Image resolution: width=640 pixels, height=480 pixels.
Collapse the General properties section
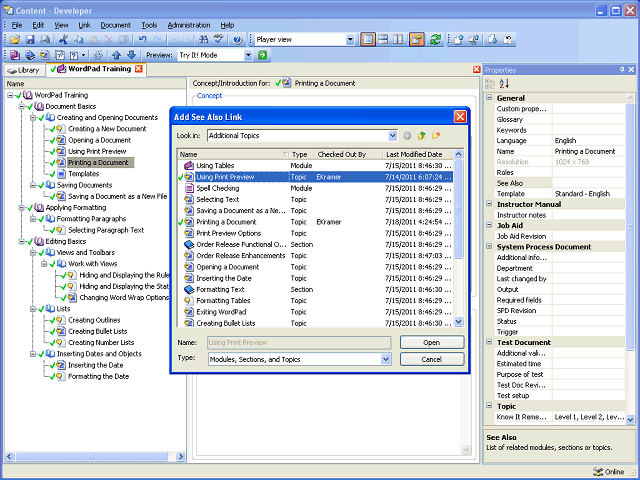coord(489,98)
